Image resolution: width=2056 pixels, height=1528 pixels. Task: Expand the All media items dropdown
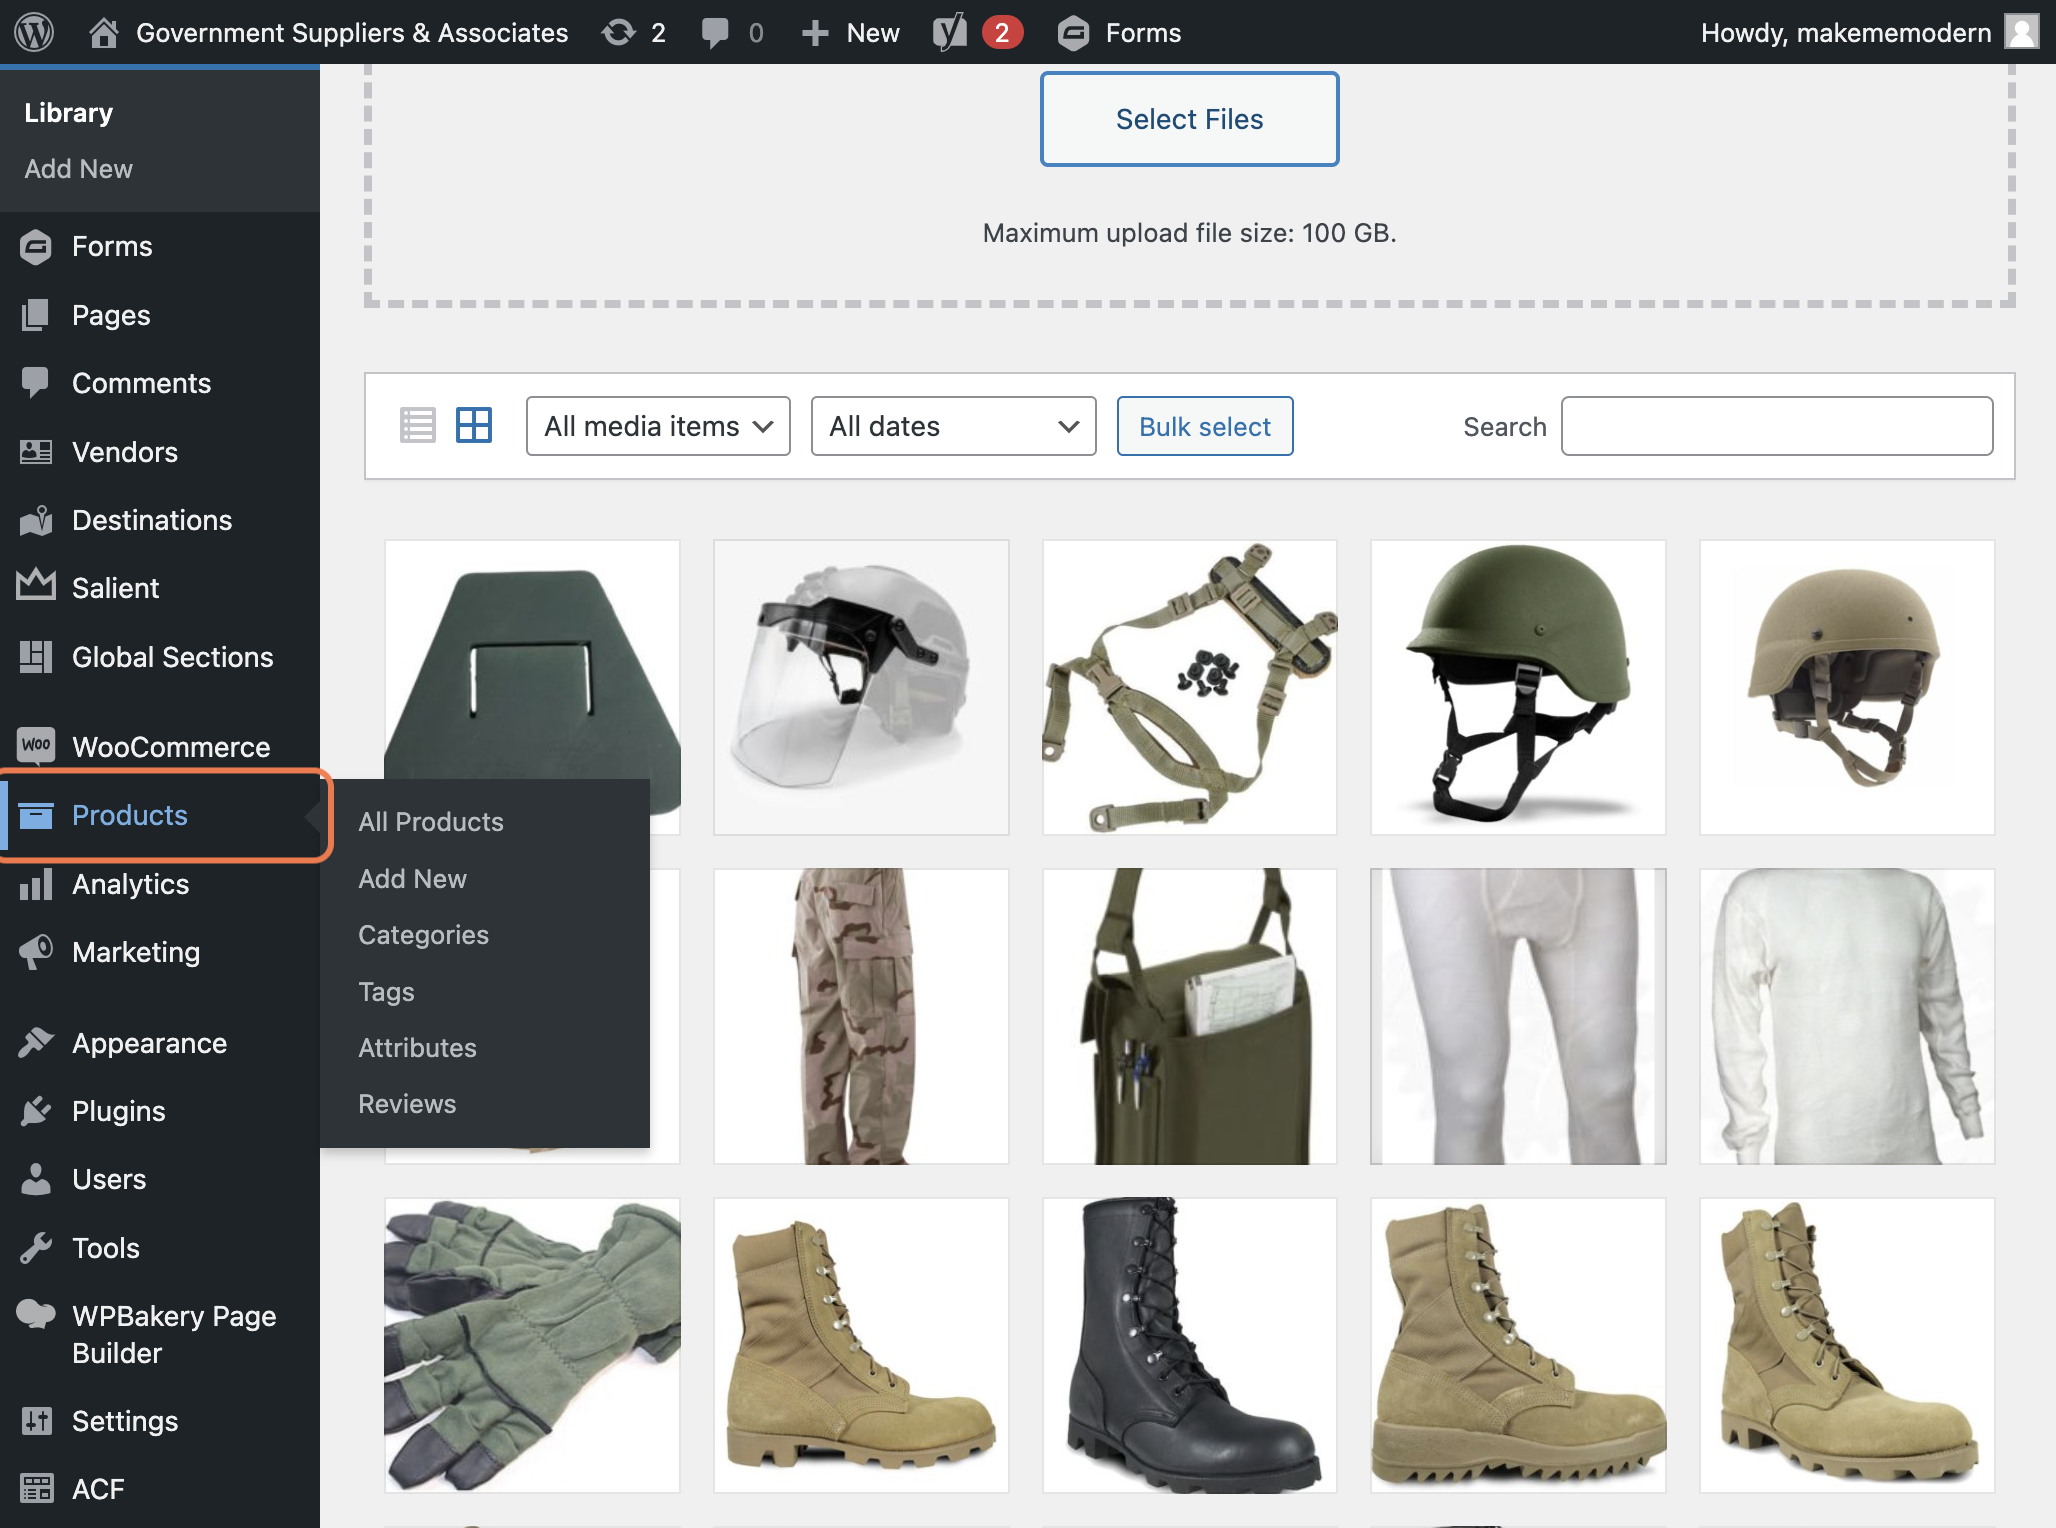coord(658,426)
